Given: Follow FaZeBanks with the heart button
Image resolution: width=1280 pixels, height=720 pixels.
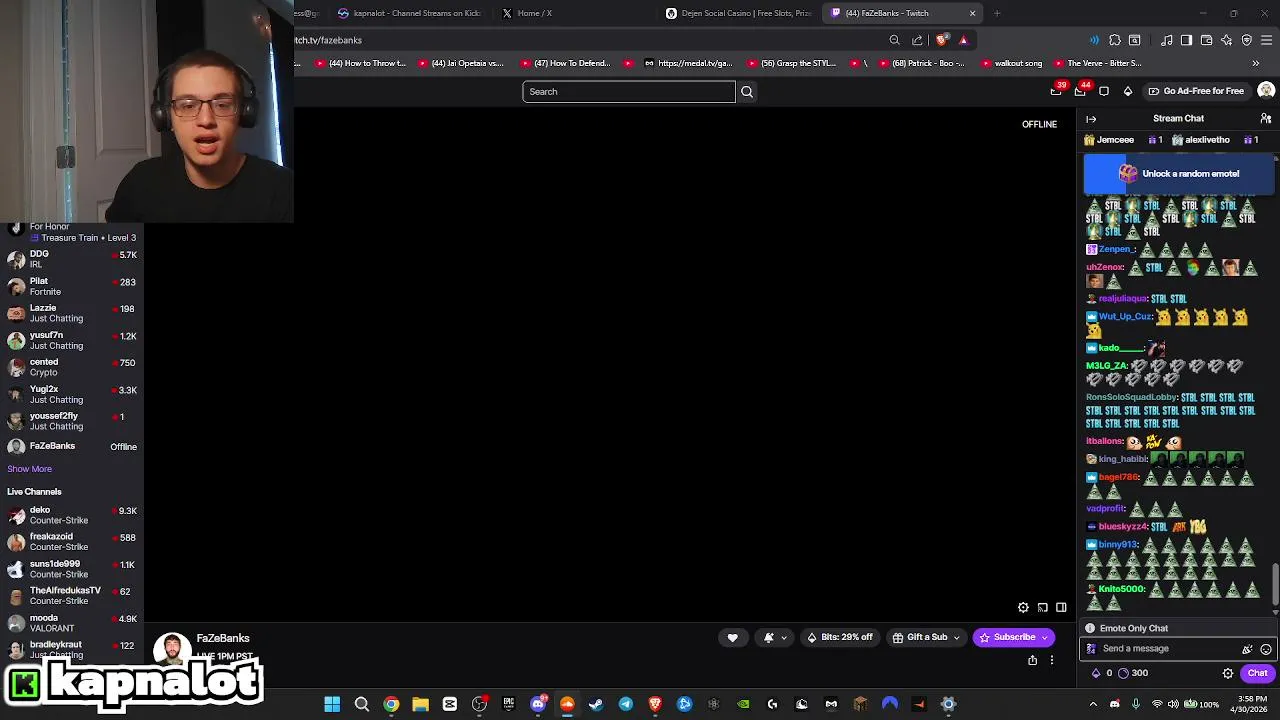Looking at the screenshot, I should click(x=732, y=637).
